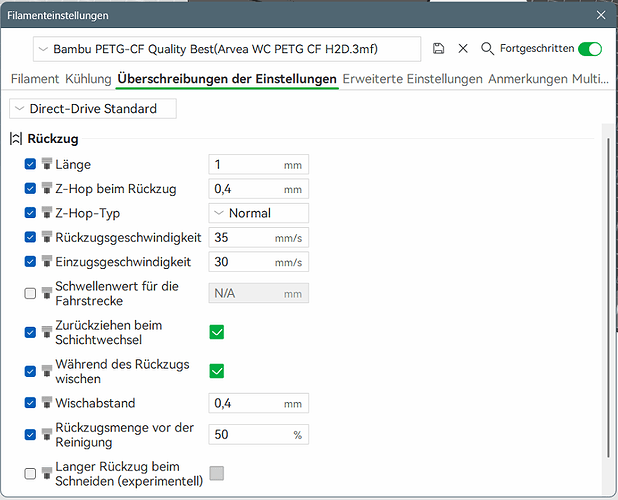Collapse the Rückzug section via its icon

pyautogui.click(x=16, y=139)
